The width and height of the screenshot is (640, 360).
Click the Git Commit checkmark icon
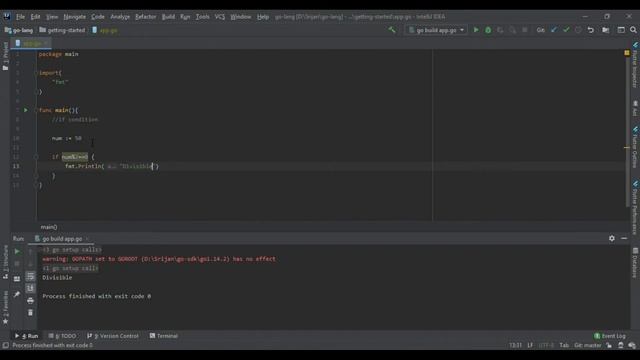[566, 30]
